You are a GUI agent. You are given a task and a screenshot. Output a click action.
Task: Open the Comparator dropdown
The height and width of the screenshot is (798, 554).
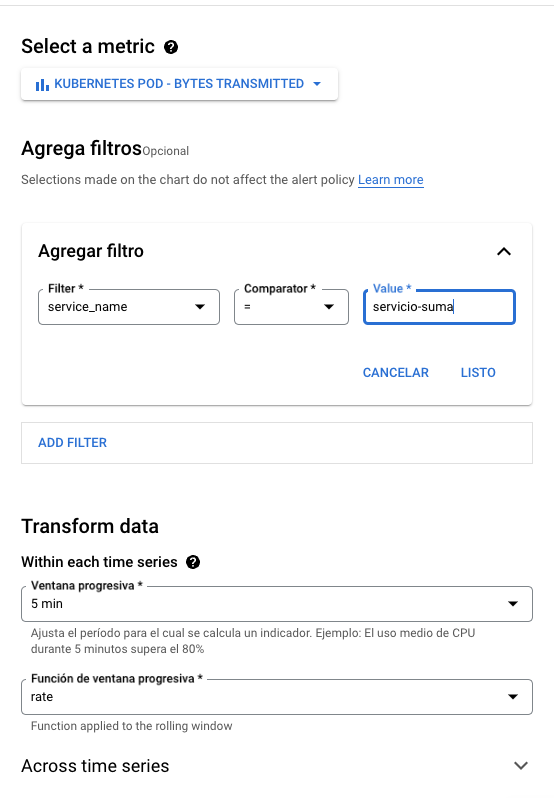[x=291, y=307]
